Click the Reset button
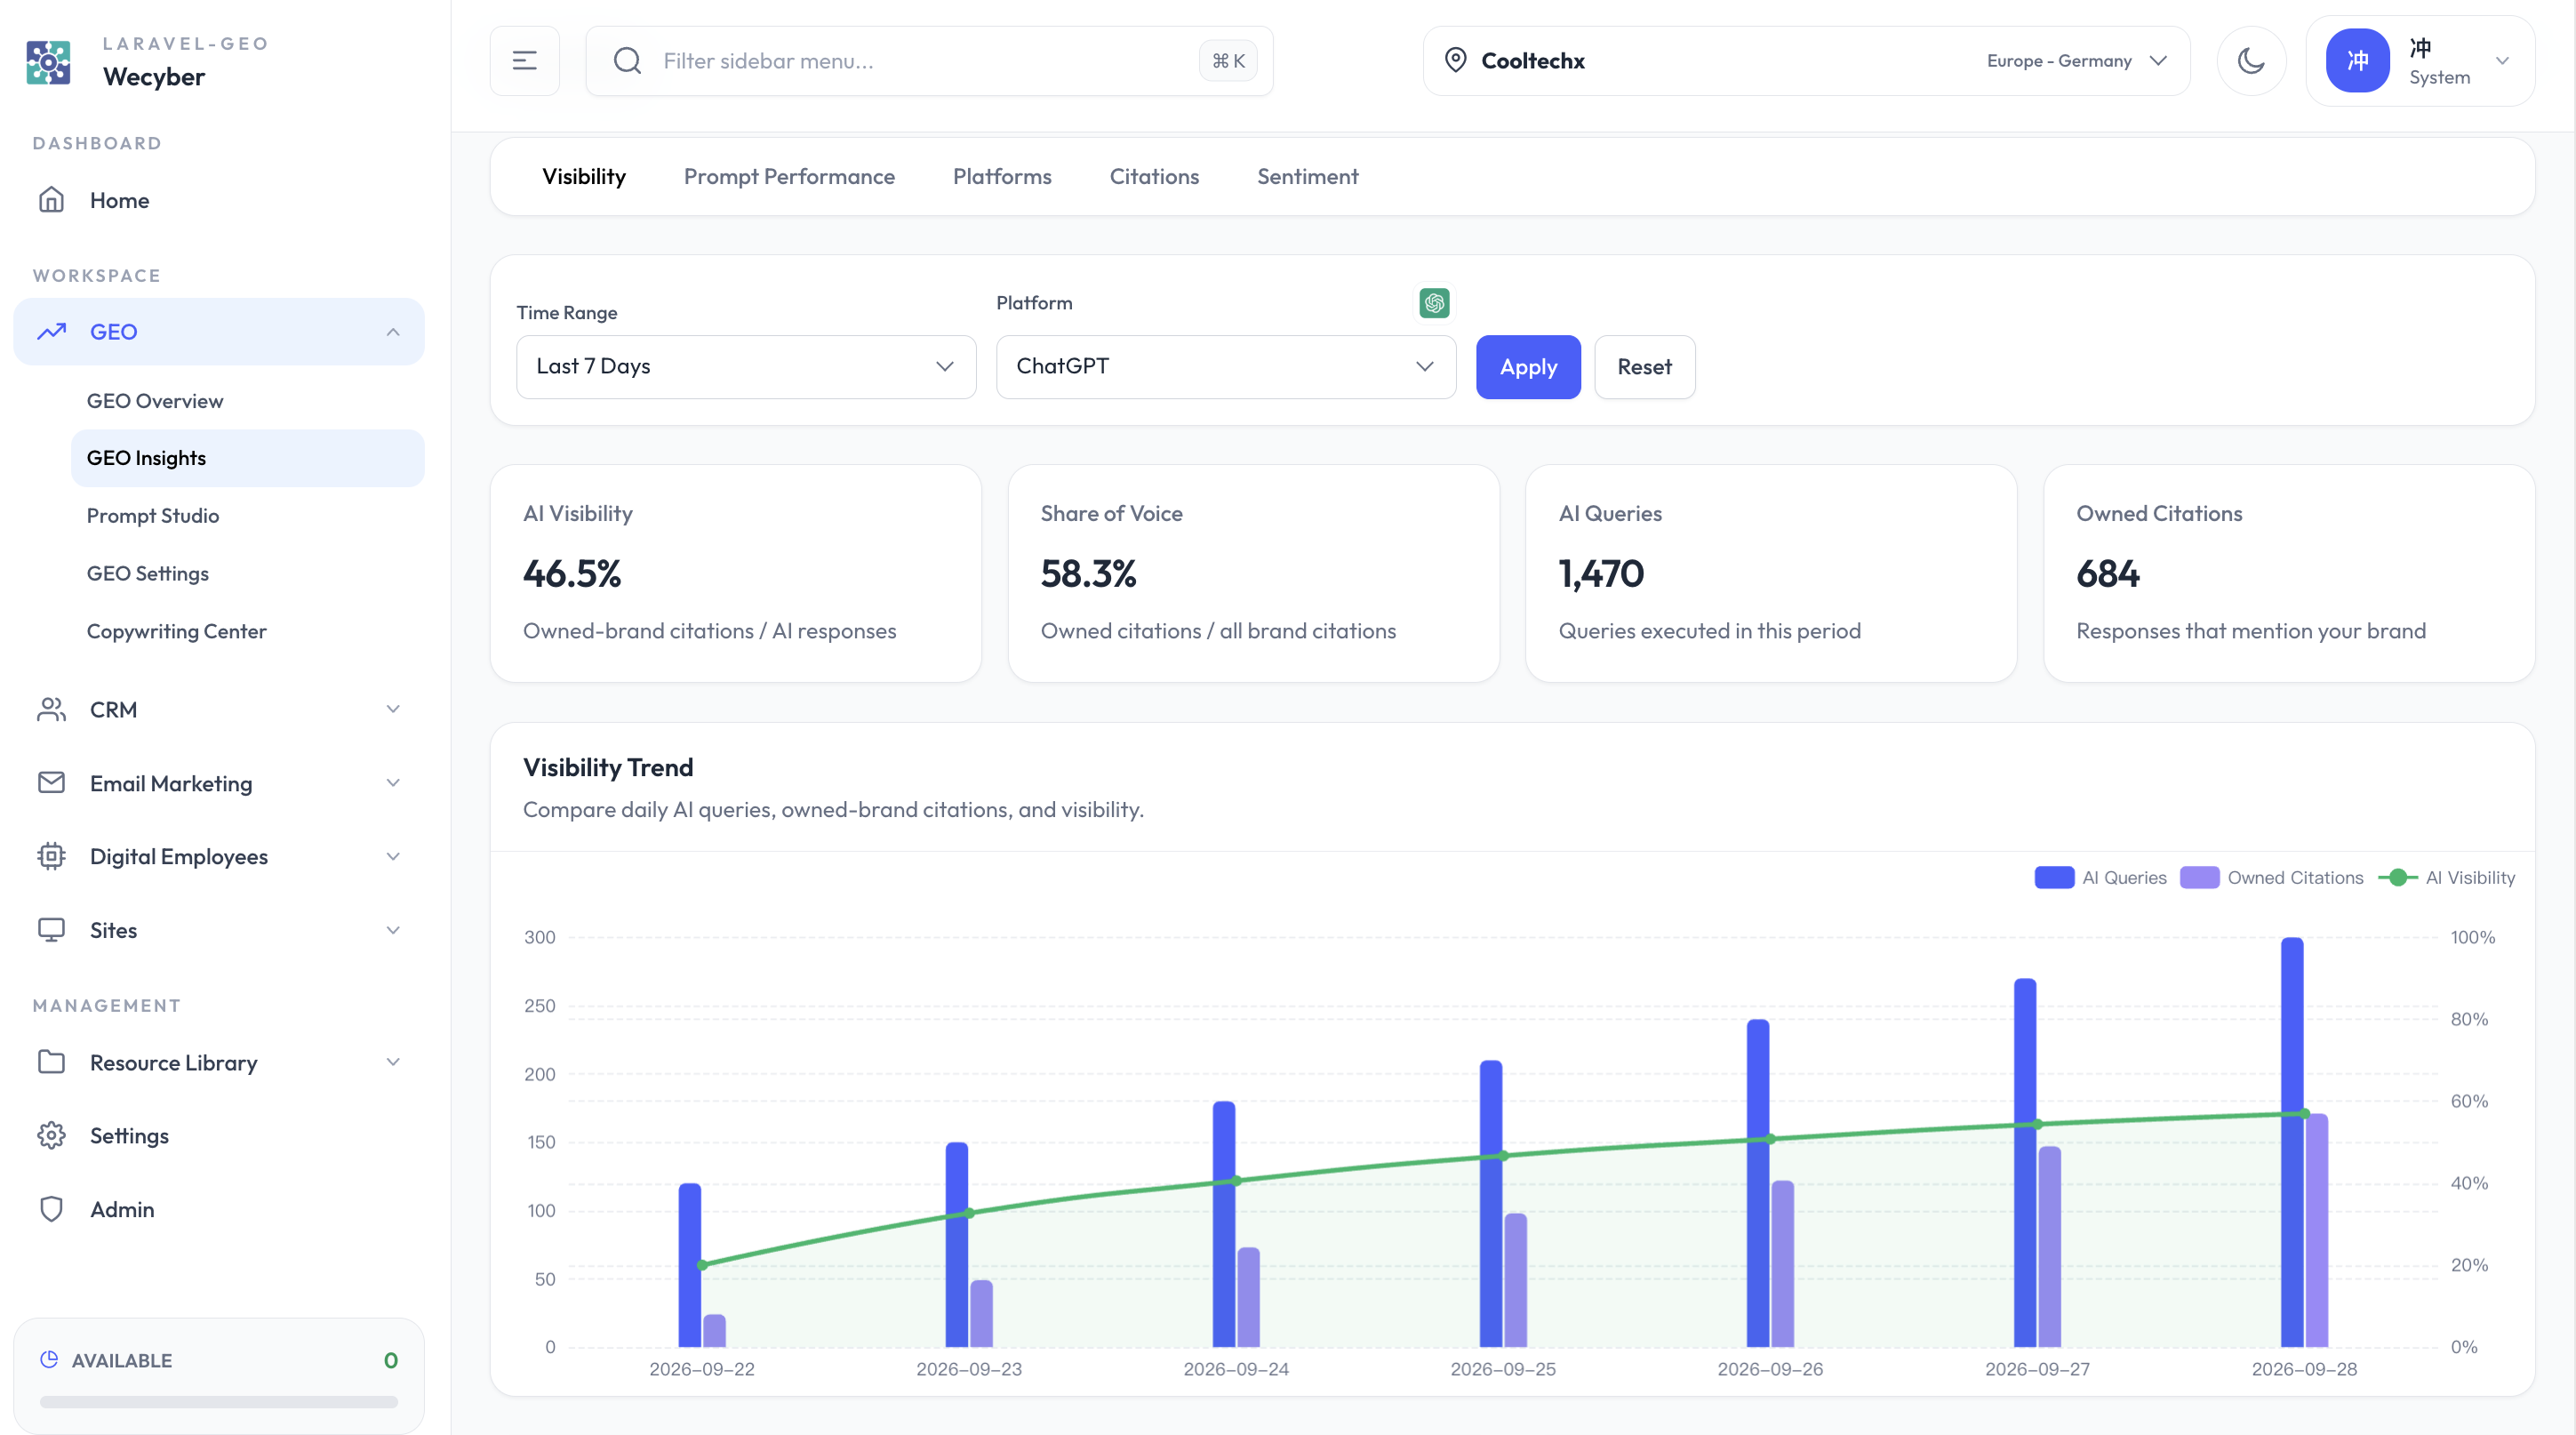The height and width of the screenshot is (1435, 2576). (1644, 367)
